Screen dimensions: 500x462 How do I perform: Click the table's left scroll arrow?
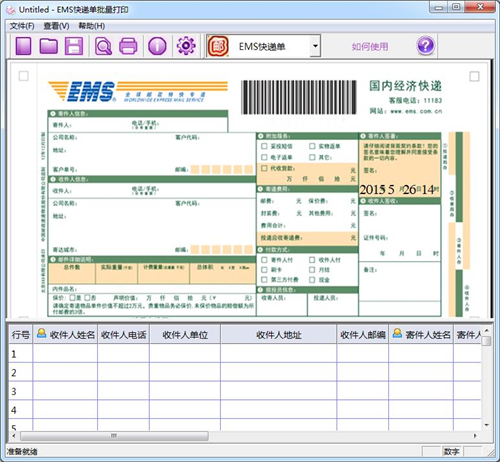tap(14, 436)
